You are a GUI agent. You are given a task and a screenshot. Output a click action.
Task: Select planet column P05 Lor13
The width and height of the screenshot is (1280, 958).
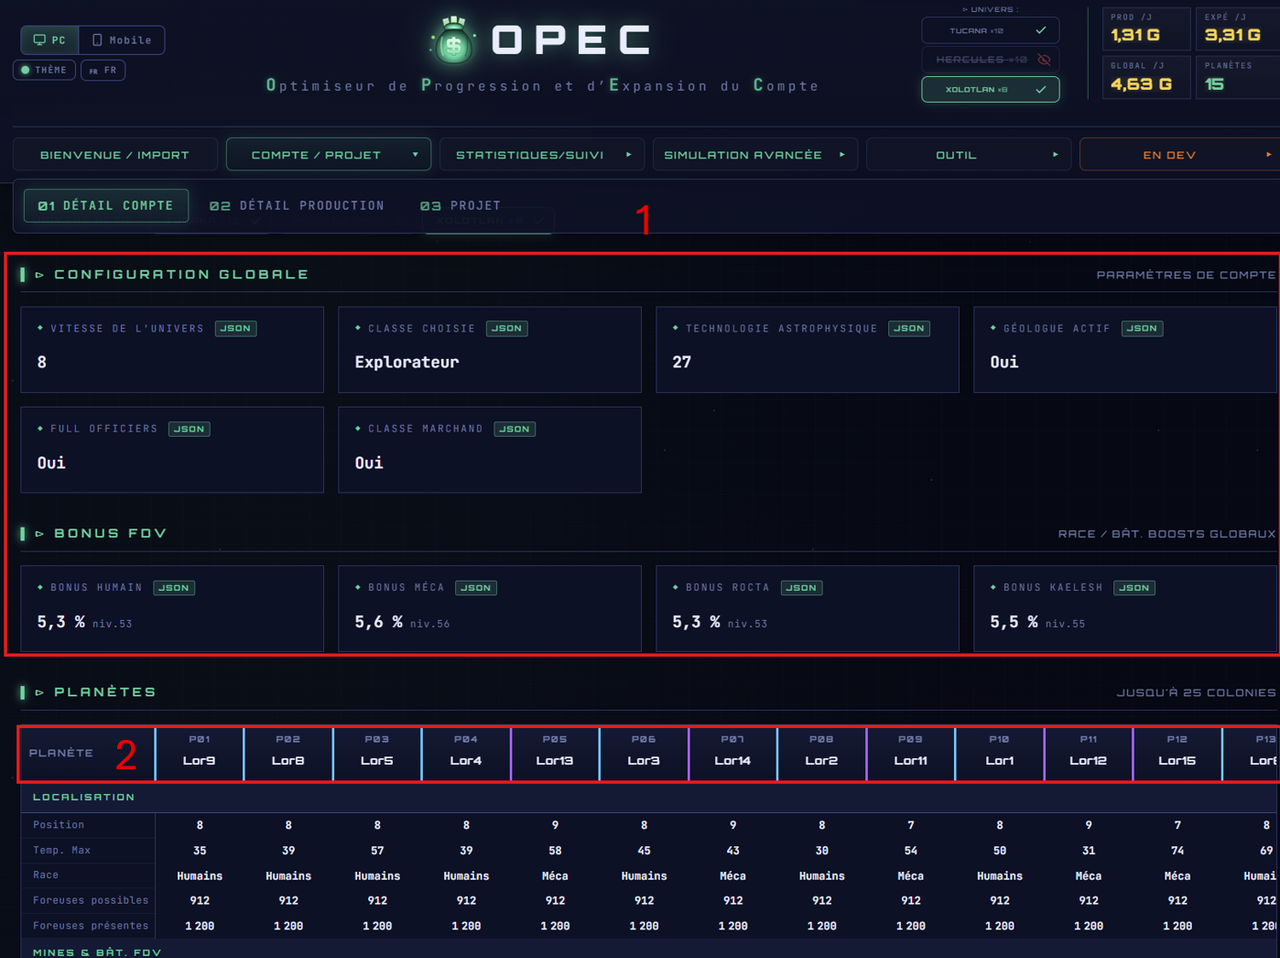pyautogui.click(x=555, y=754)
